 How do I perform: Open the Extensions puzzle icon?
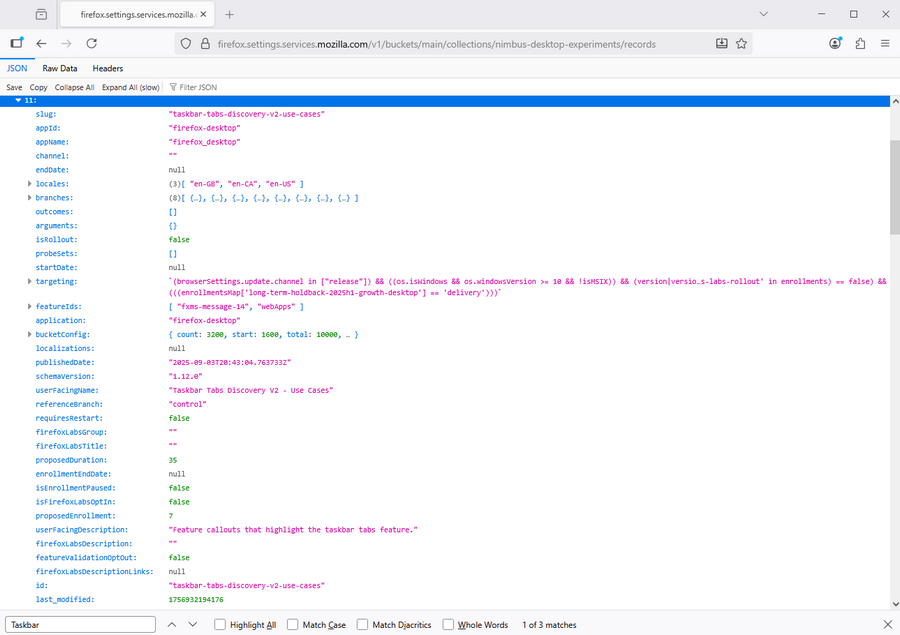tap(860, 44)
